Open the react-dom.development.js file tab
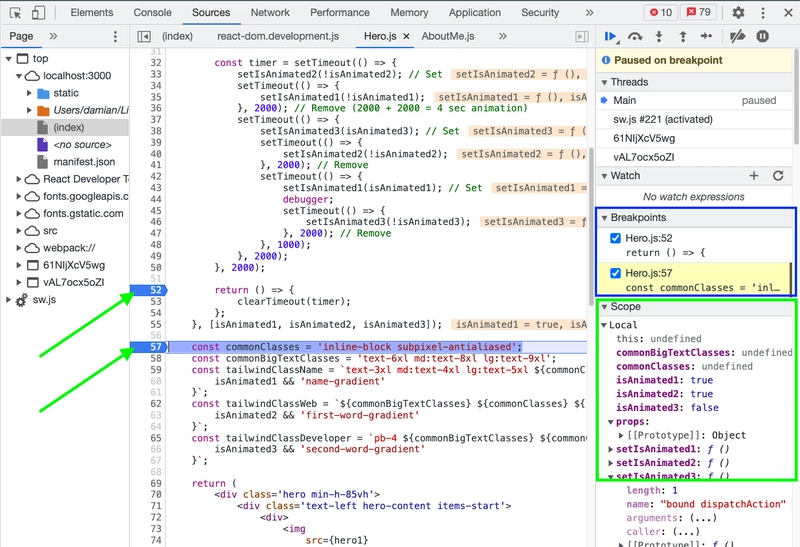 pos(278,36)
